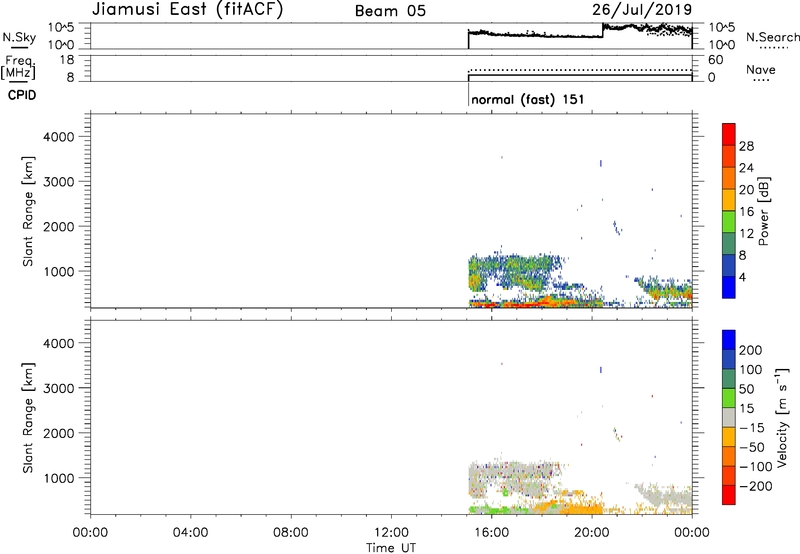Image resolution: width=800 pixels, height=554 pixels.
Task: Click the "Slant Range [km]" label of velocity panel
Action: tap(28, 418)
